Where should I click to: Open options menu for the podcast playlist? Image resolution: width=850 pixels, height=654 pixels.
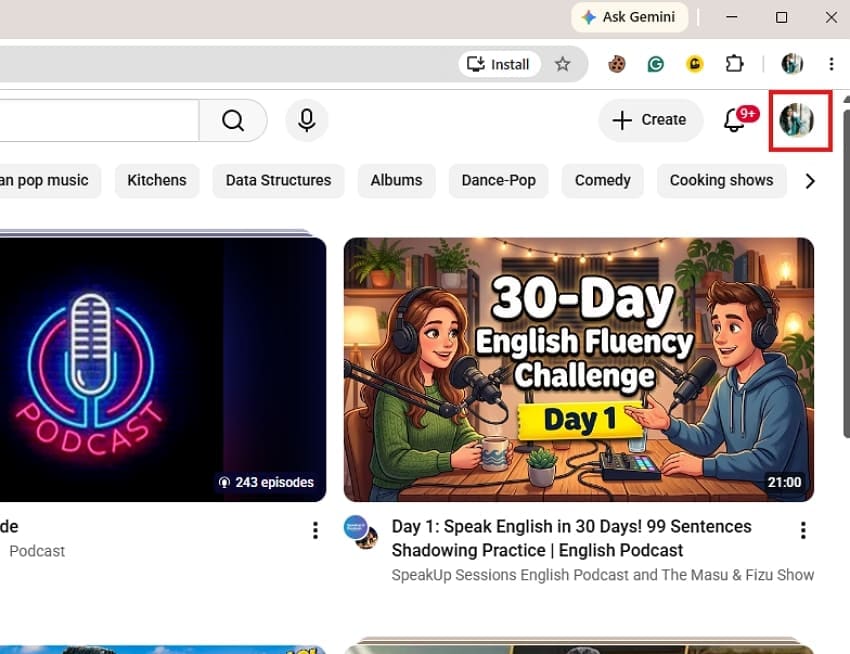coord(315,530)
